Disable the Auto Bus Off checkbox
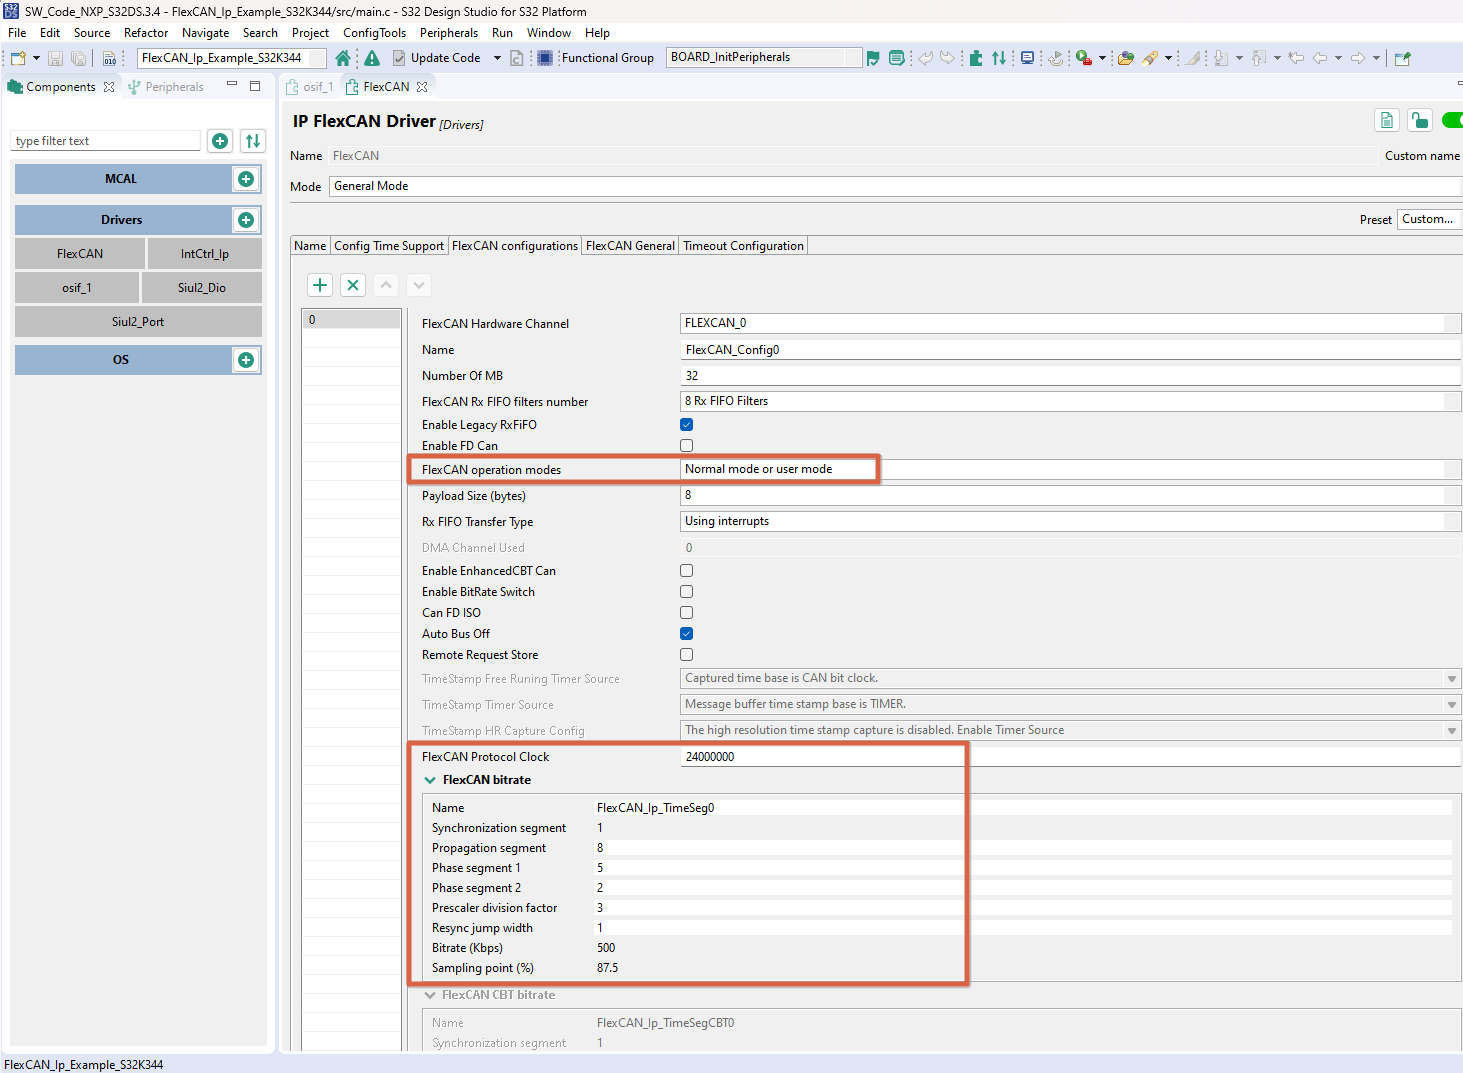The width and height of the screenshot is (1463, 1073). 686,633
